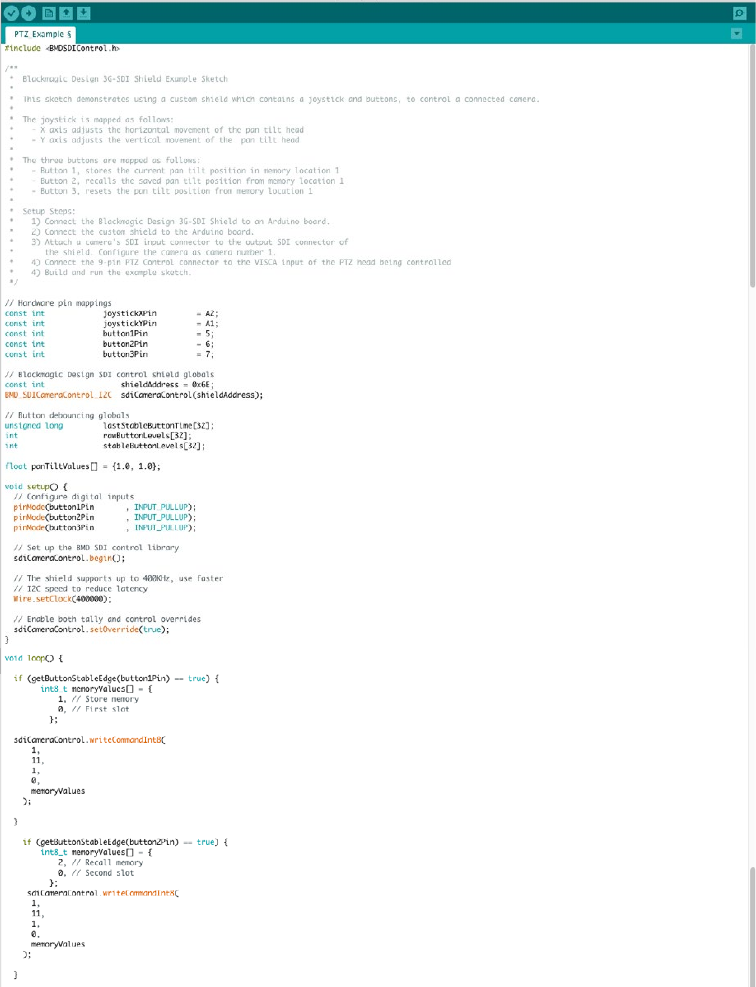This screenshot has width=756, height=987.
Task: Click the sdiCameraControl.setOverride(true); line
Action: click(x=91, y=629)
